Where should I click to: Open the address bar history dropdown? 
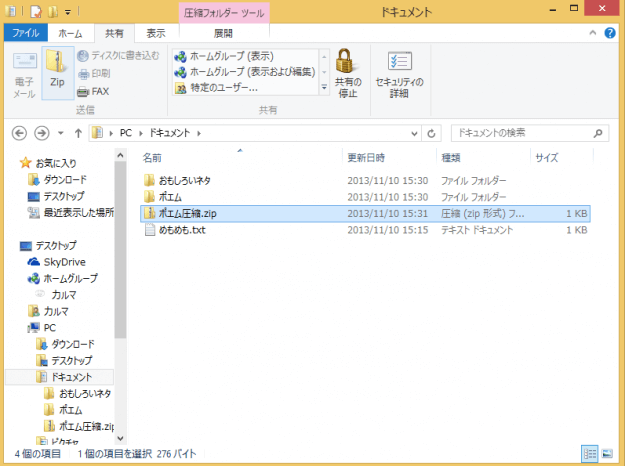pyautogui.click(x=415, y=132)
